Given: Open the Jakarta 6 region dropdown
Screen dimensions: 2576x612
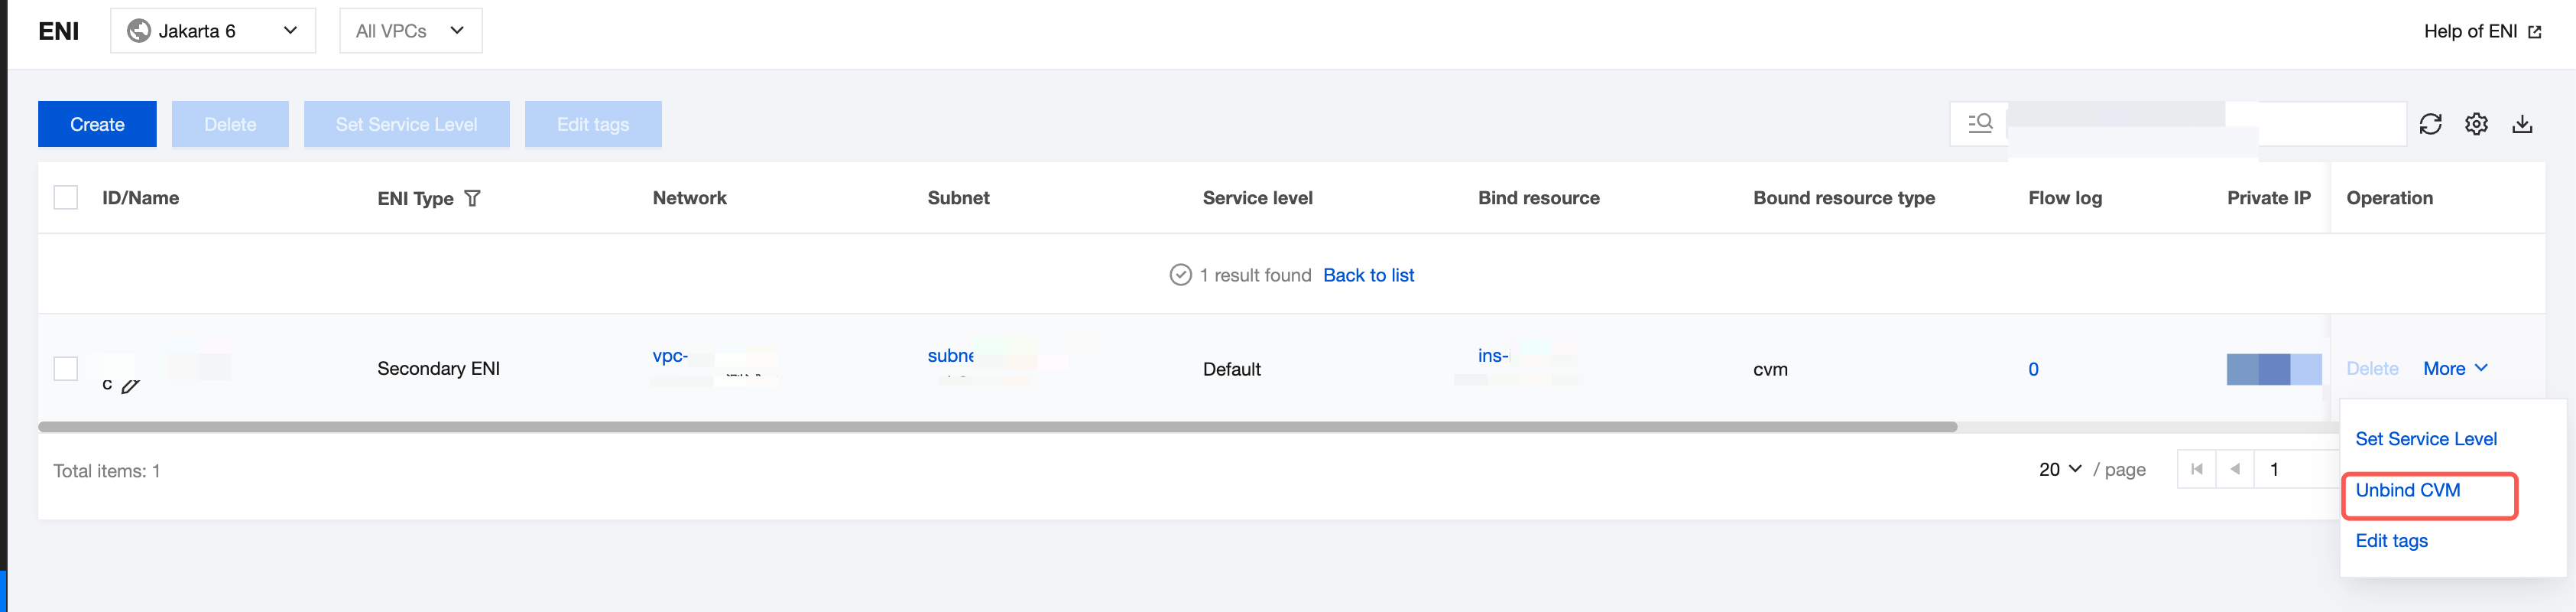Looking at the screenshot, I should [213, 31].
